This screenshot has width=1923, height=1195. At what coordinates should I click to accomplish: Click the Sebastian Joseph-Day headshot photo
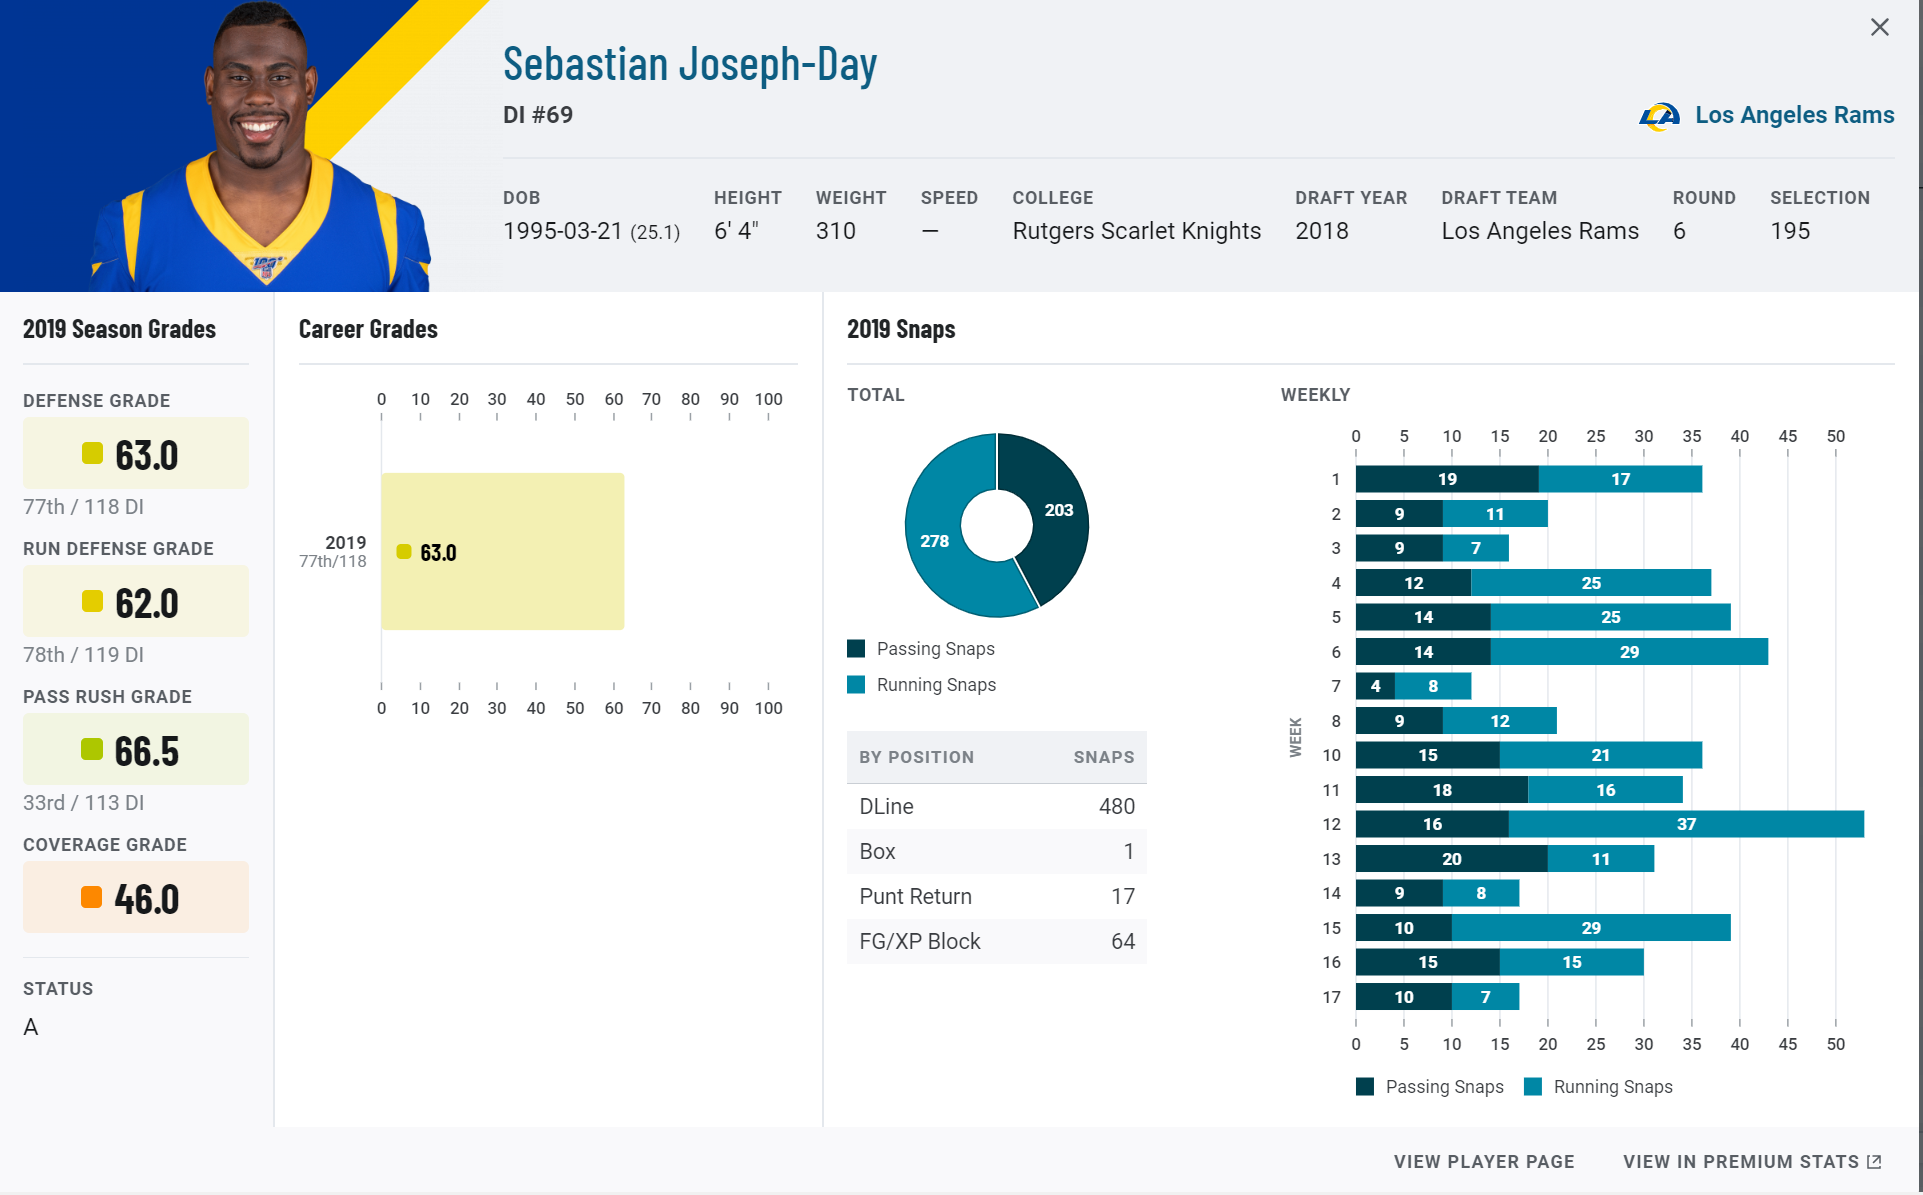(x=262, y=146)
